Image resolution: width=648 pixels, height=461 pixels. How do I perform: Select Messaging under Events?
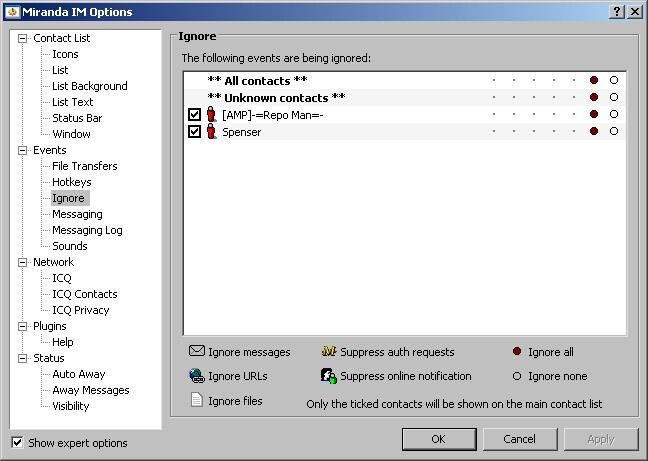[x=77, y=214]
